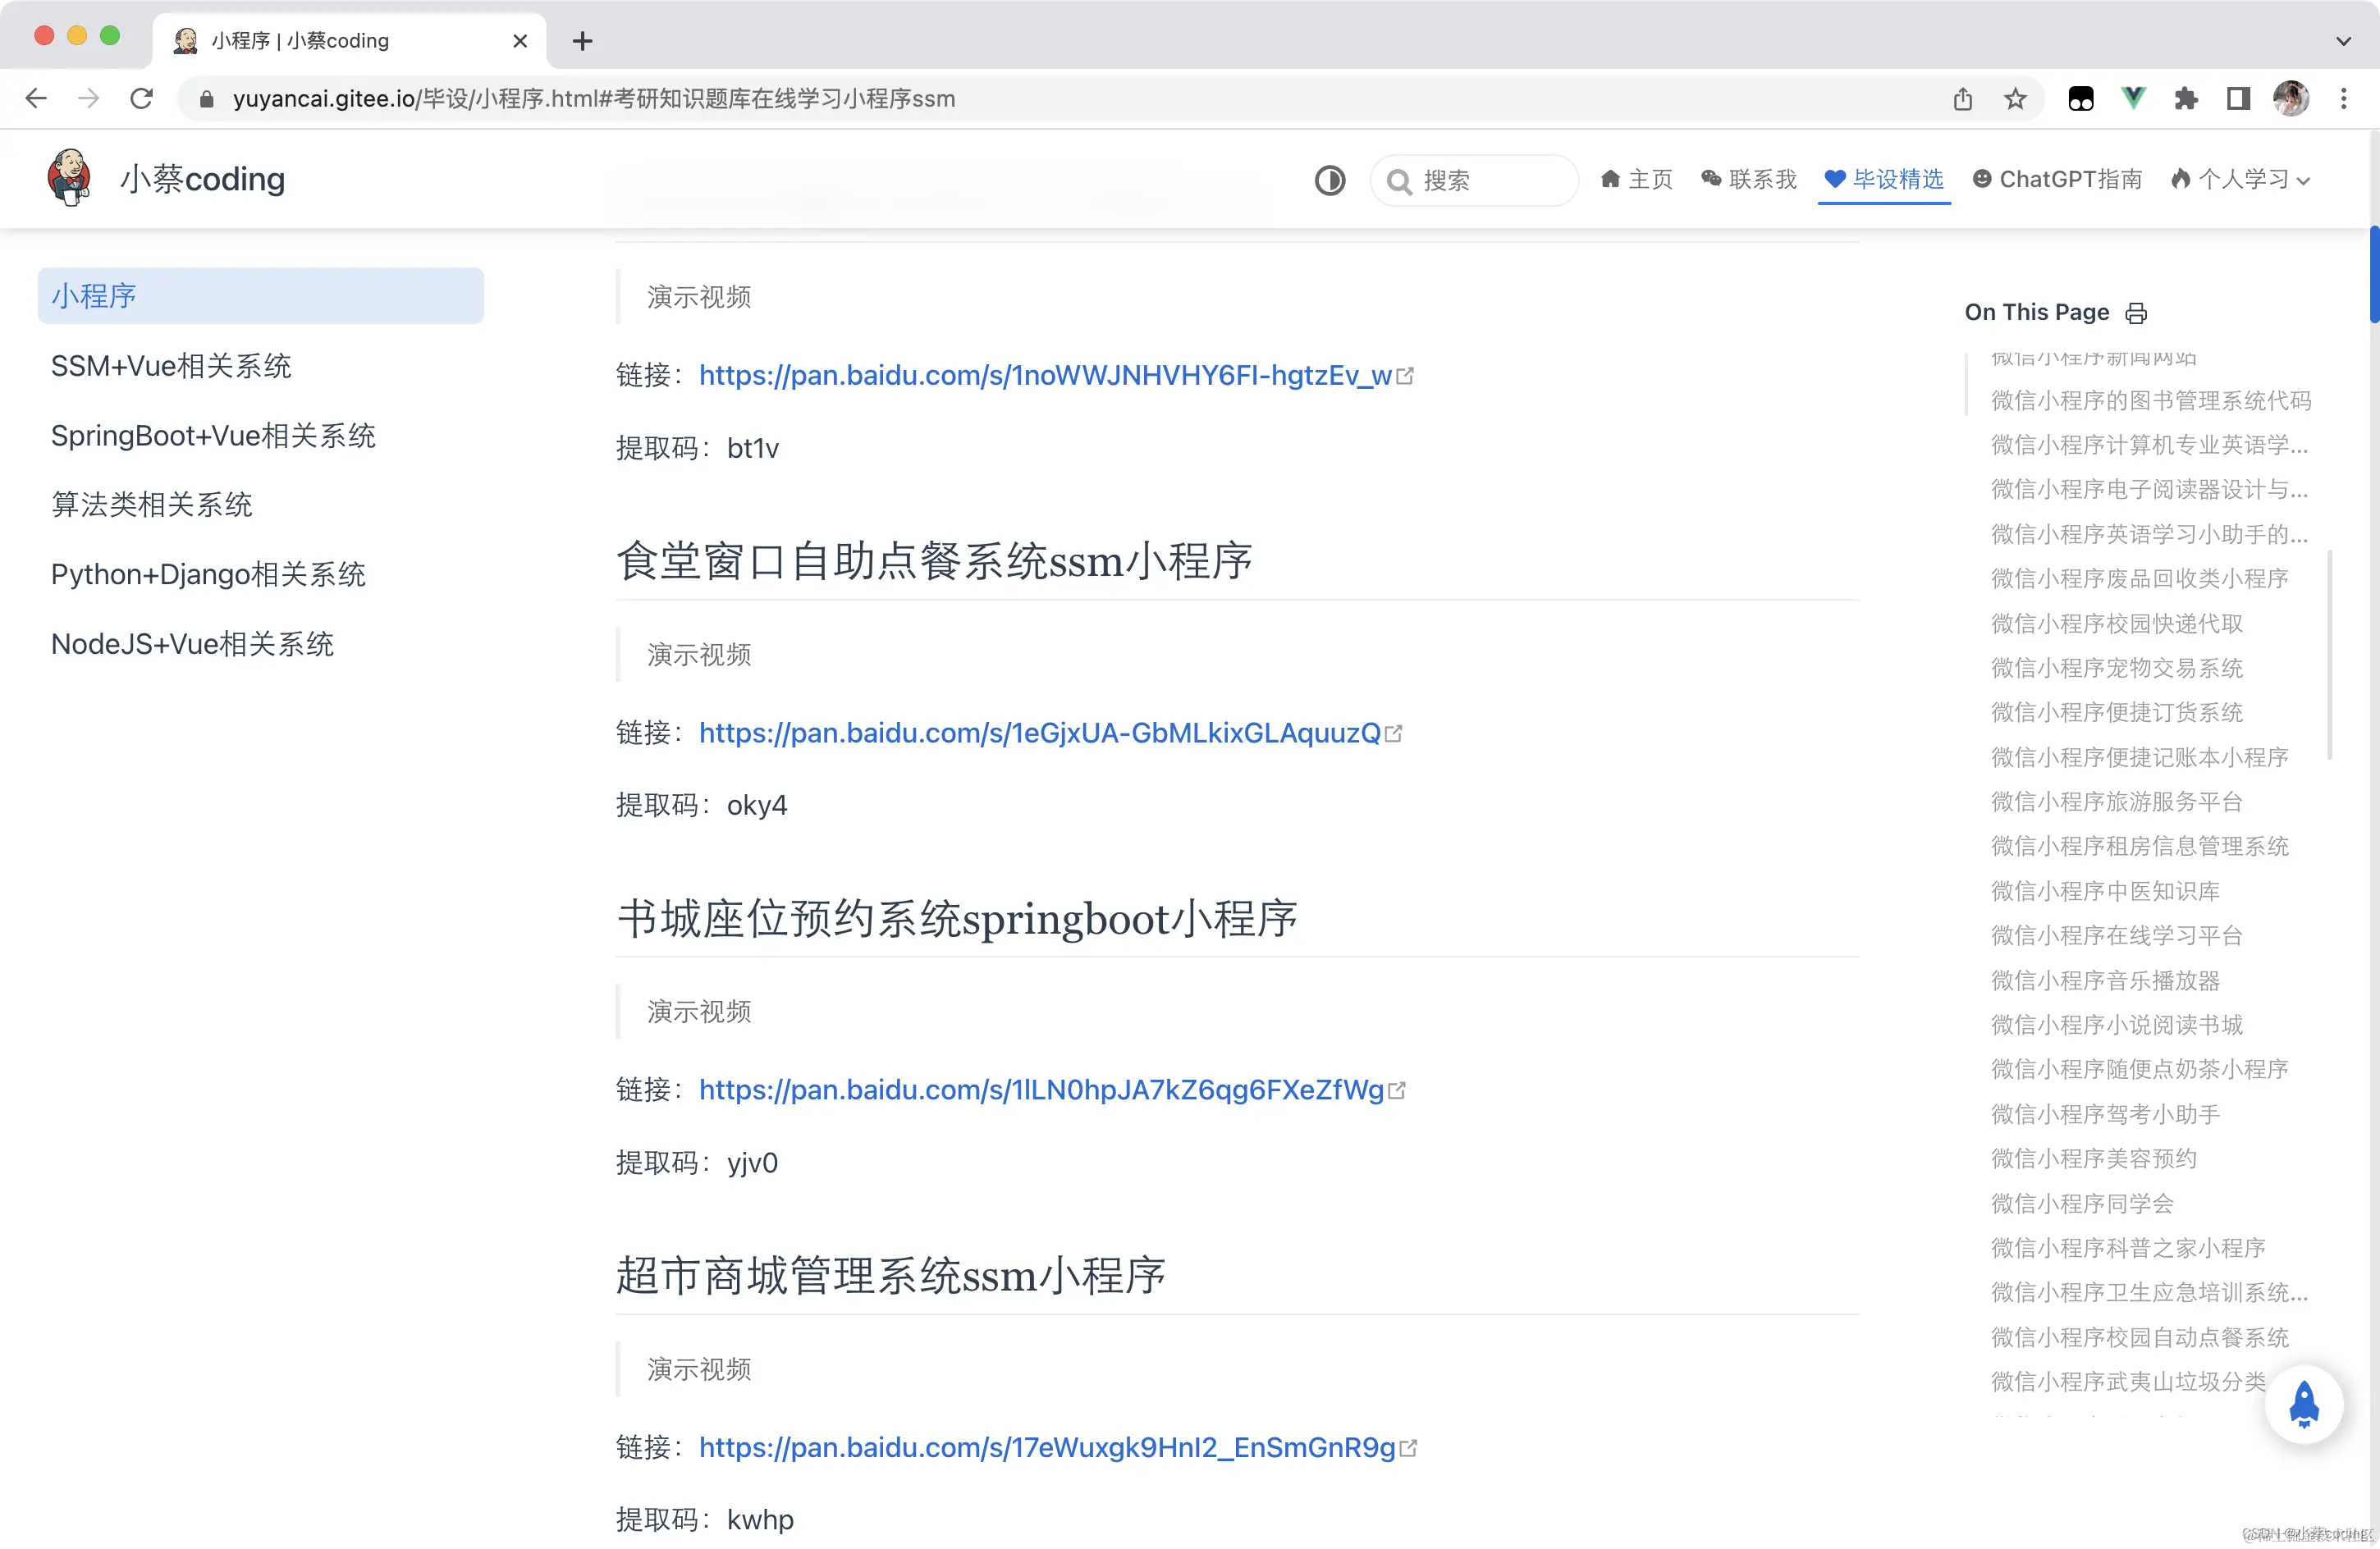This screenshot has width=2380, height=1549.
Task: Jump to 微信小程序同学会
Action: (2082, 1204)
